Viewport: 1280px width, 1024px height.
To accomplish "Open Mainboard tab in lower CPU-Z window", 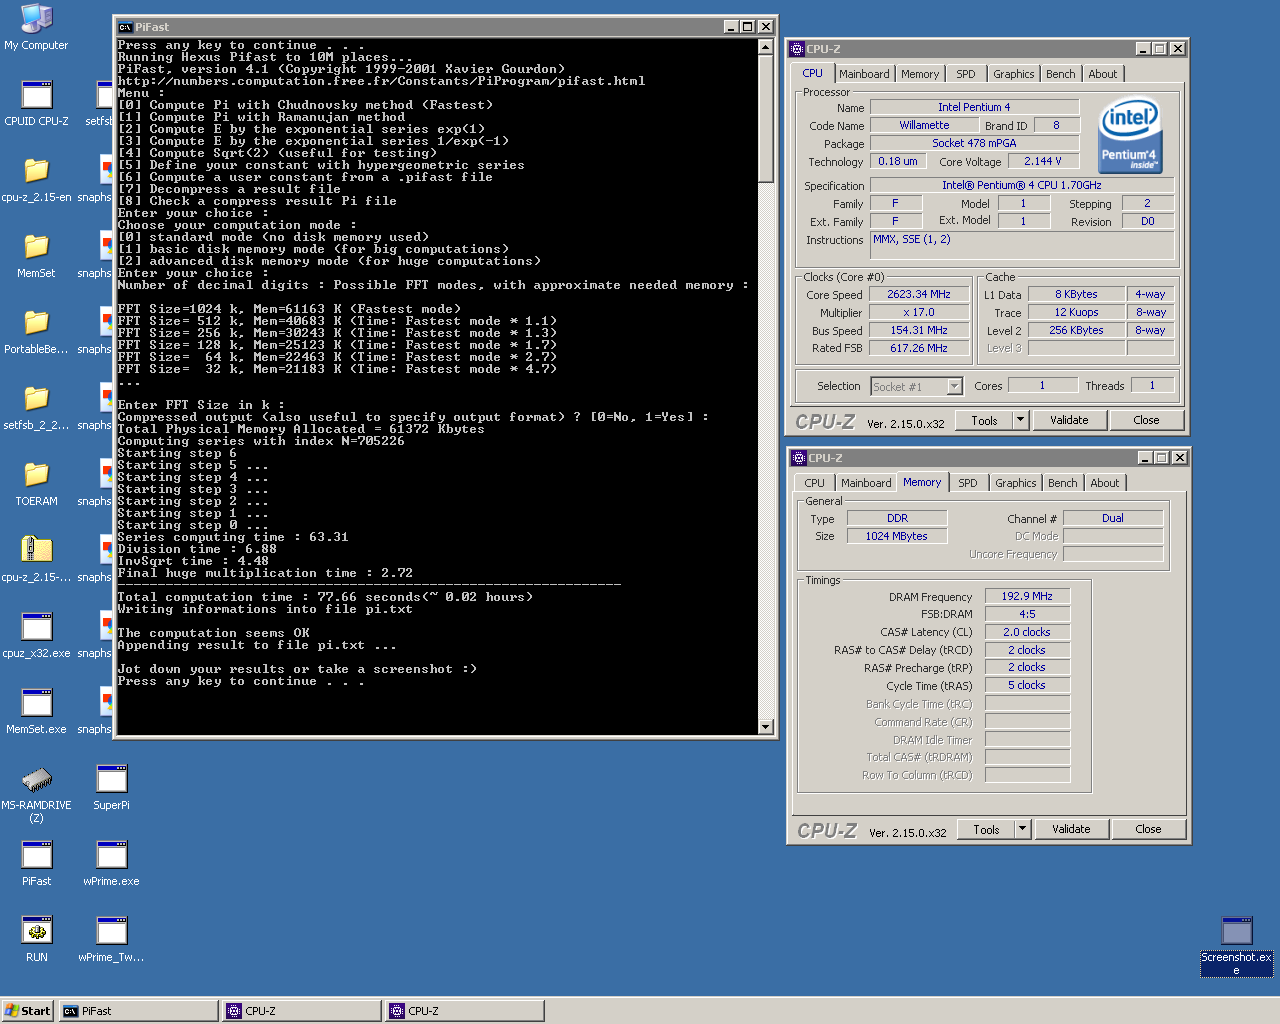I will tap(866, 483).
